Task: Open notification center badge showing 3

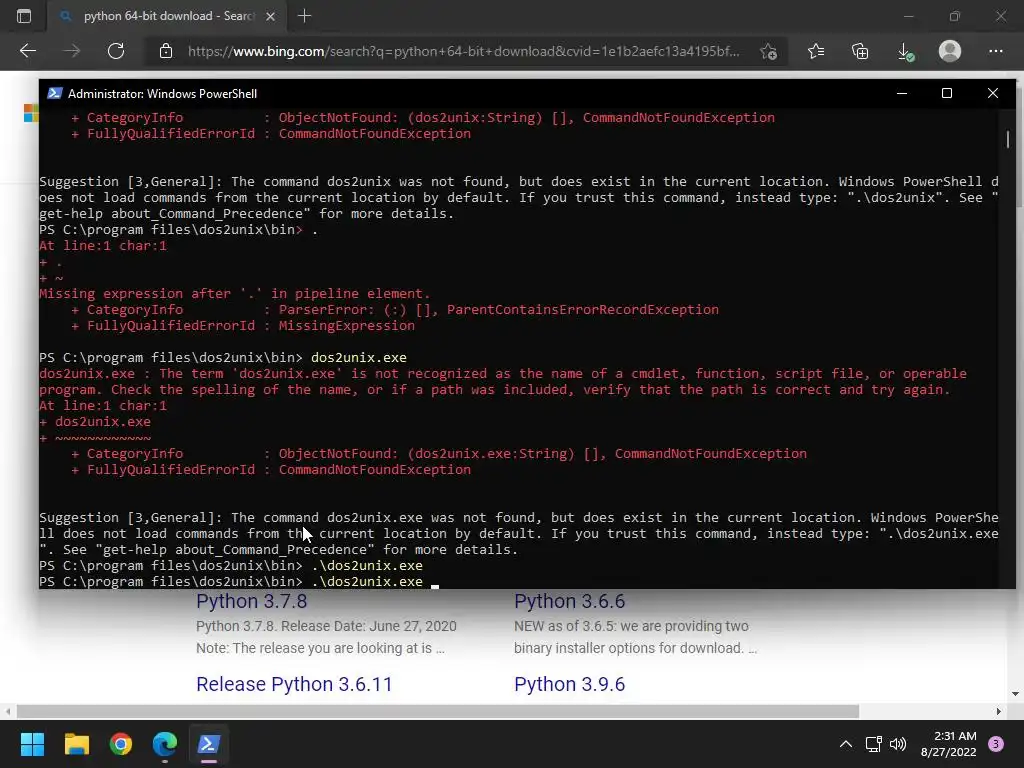Action: (996, 744)
